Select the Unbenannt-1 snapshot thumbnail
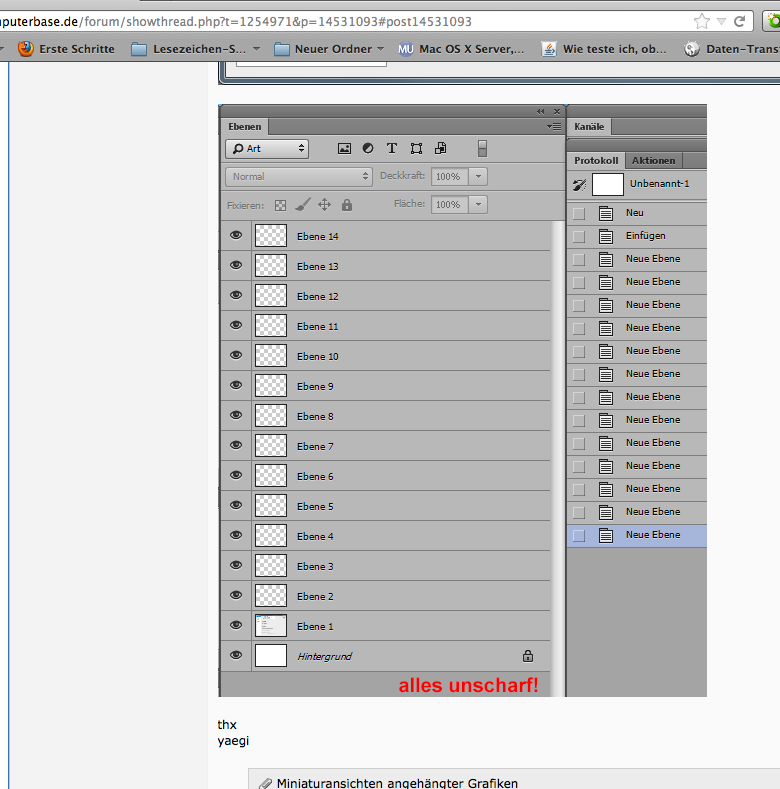780x789 pixels. [607, 184]
